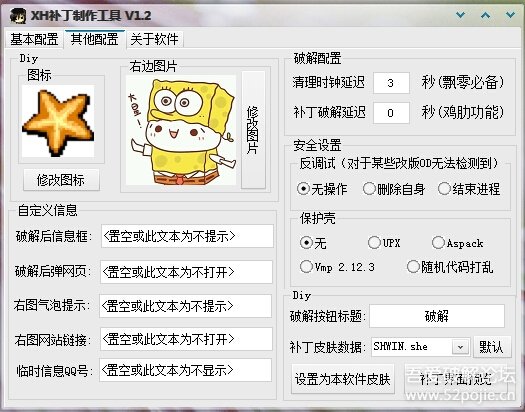Click the 破解后弹网页 text field

click(186, 272)
